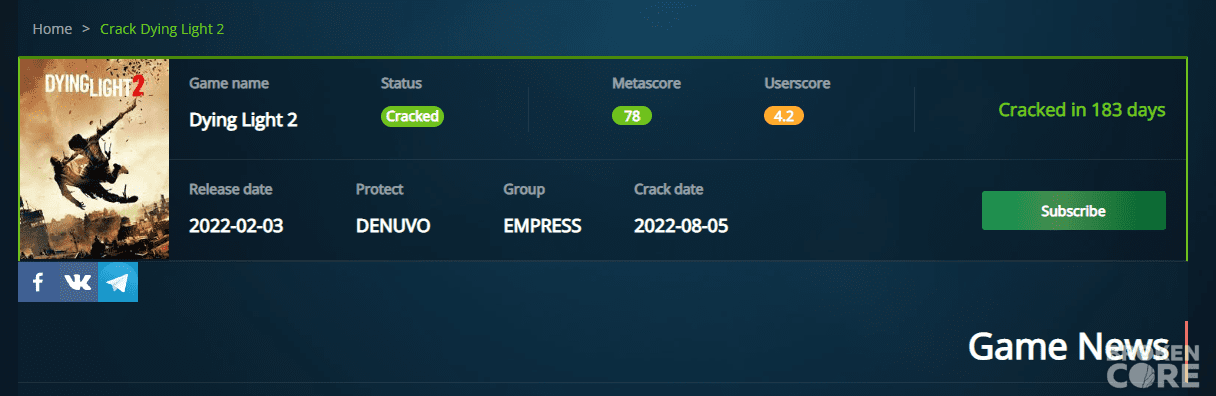Click the Status label
Image resolution: width=1216 pixels, height=396 pixels.
(401, 84)
